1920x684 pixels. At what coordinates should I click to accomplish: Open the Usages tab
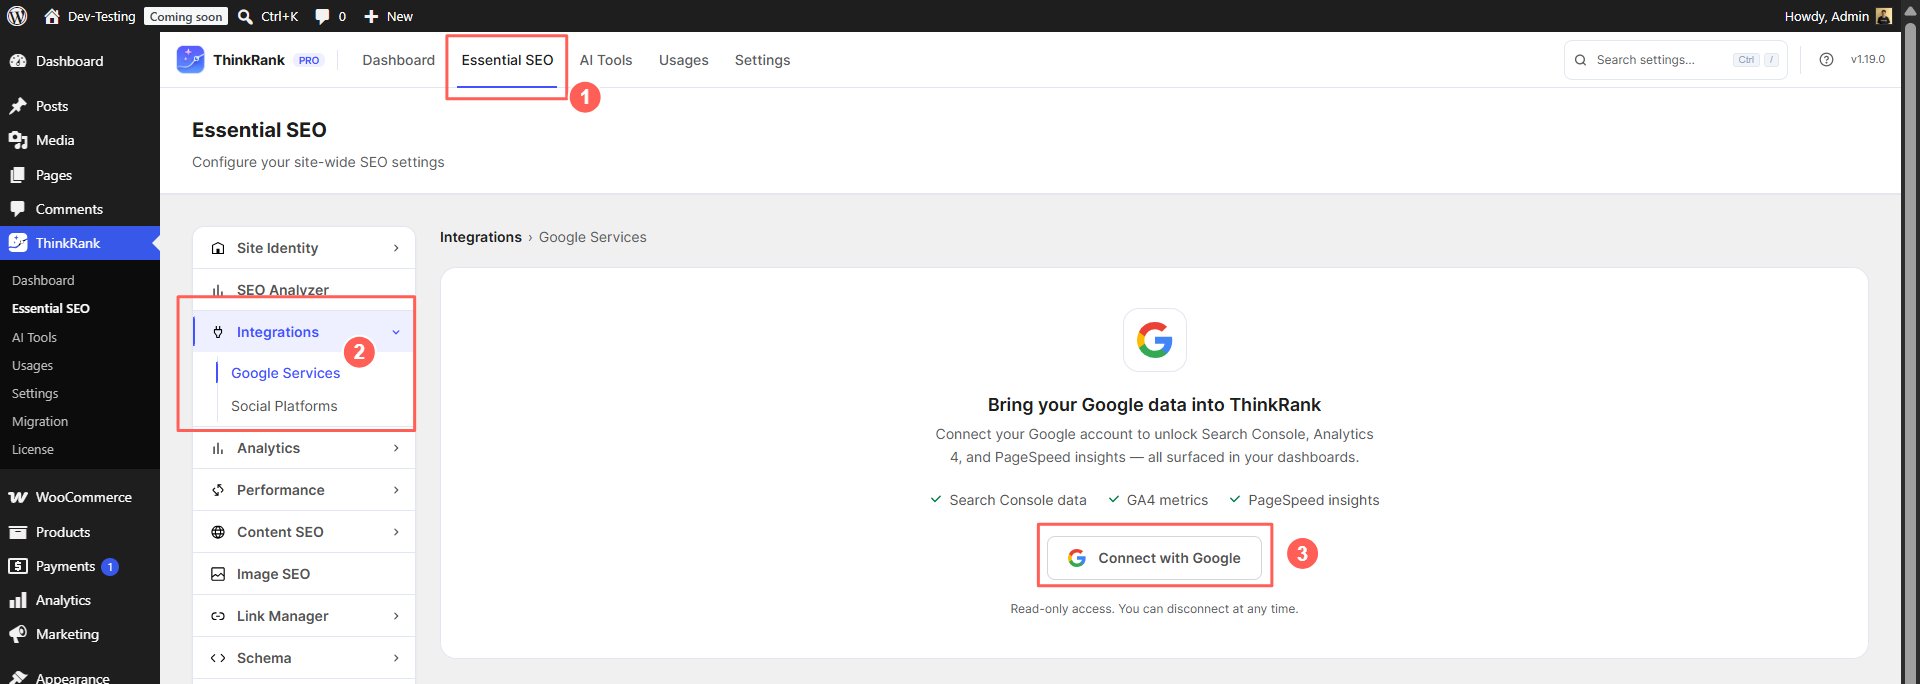pyautogui.click(x=684, y=60)
